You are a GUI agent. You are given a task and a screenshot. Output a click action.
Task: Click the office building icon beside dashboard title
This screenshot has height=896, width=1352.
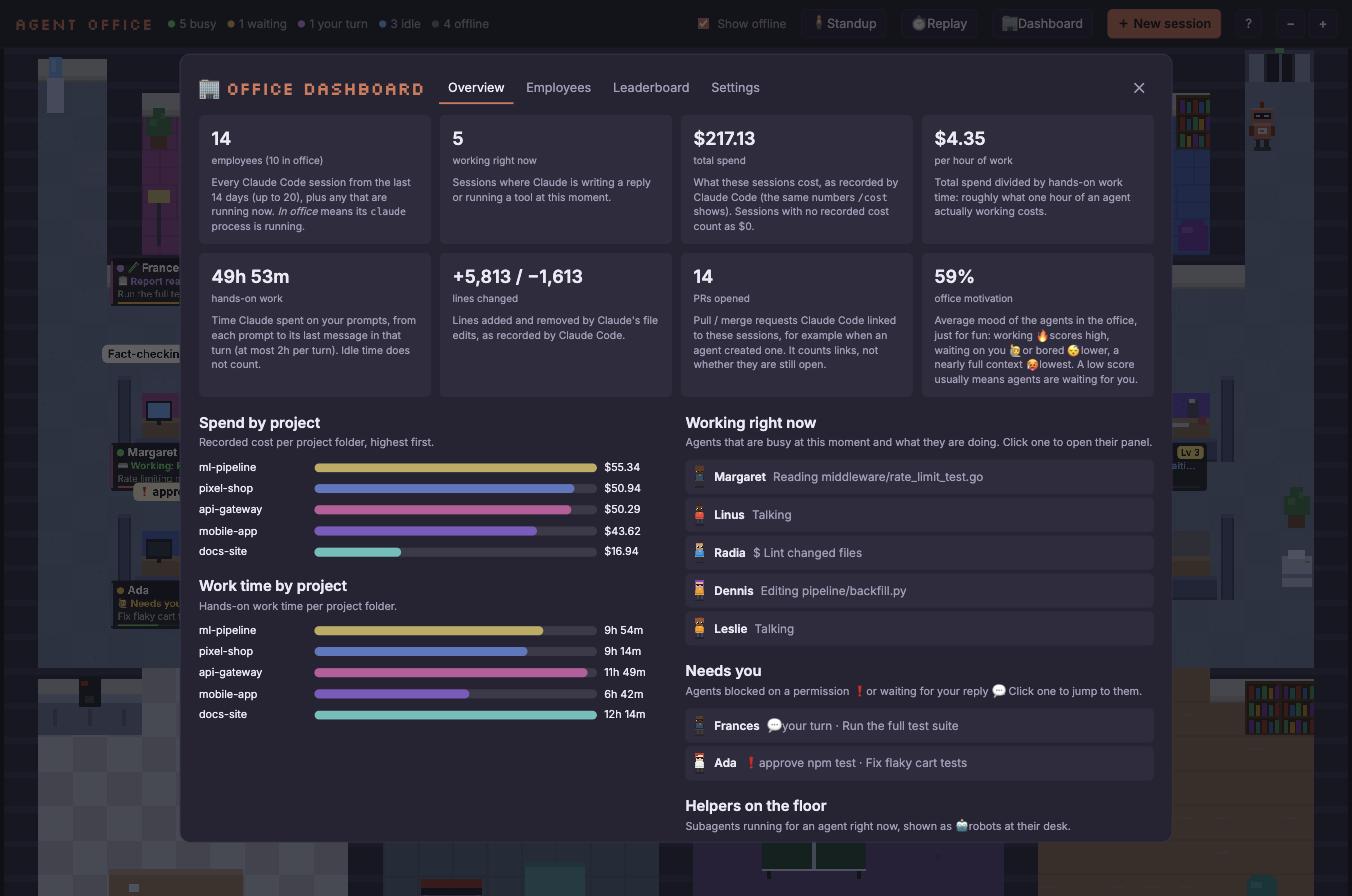tap(209, 89)
